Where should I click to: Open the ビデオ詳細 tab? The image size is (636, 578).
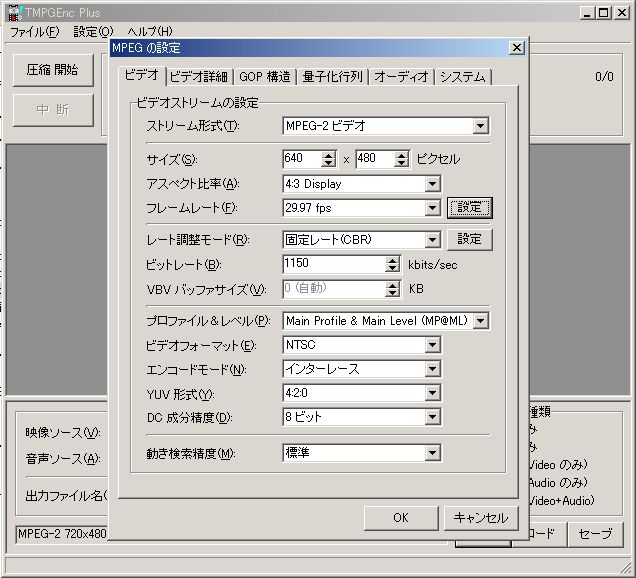[198, 77]
